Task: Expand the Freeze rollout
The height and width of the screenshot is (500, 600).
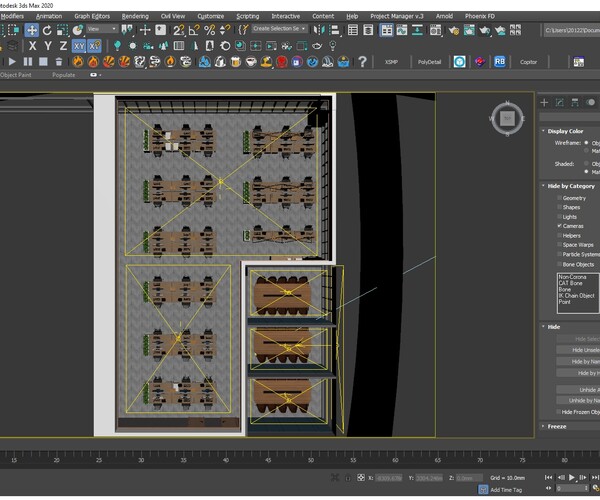Action: (x=557, y=427)
